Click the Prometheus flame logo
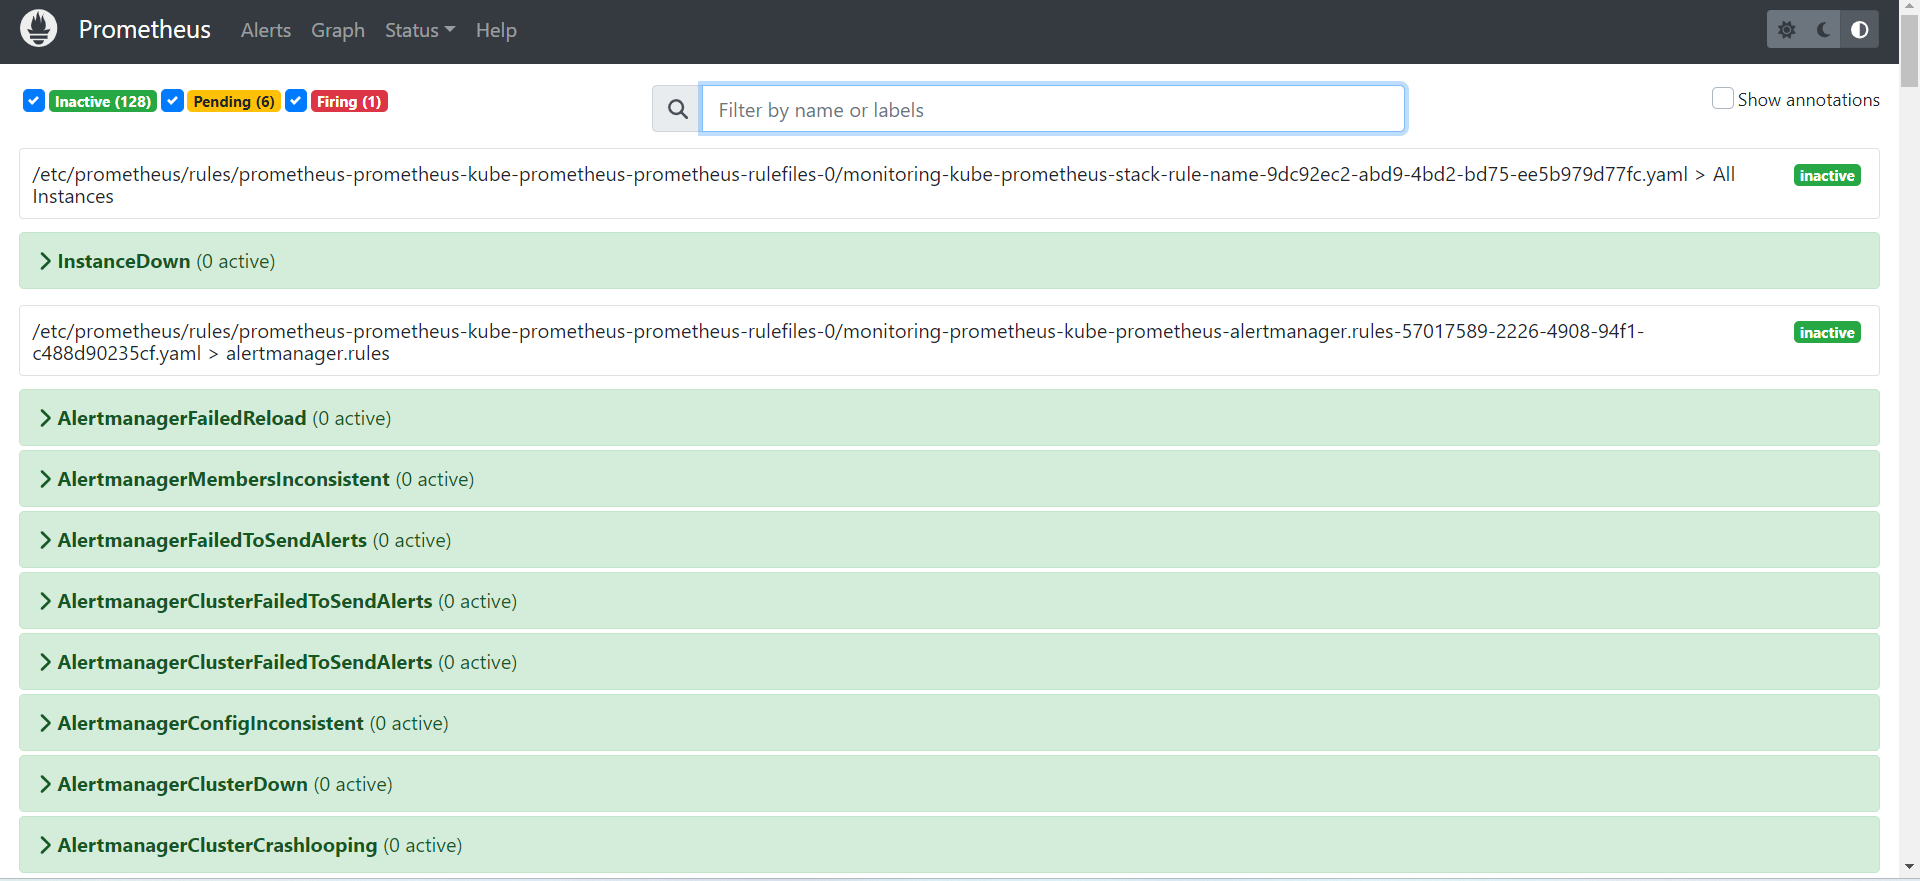Image resolution: width=1920 pixels, height=881 pixels. click(39, 29)
